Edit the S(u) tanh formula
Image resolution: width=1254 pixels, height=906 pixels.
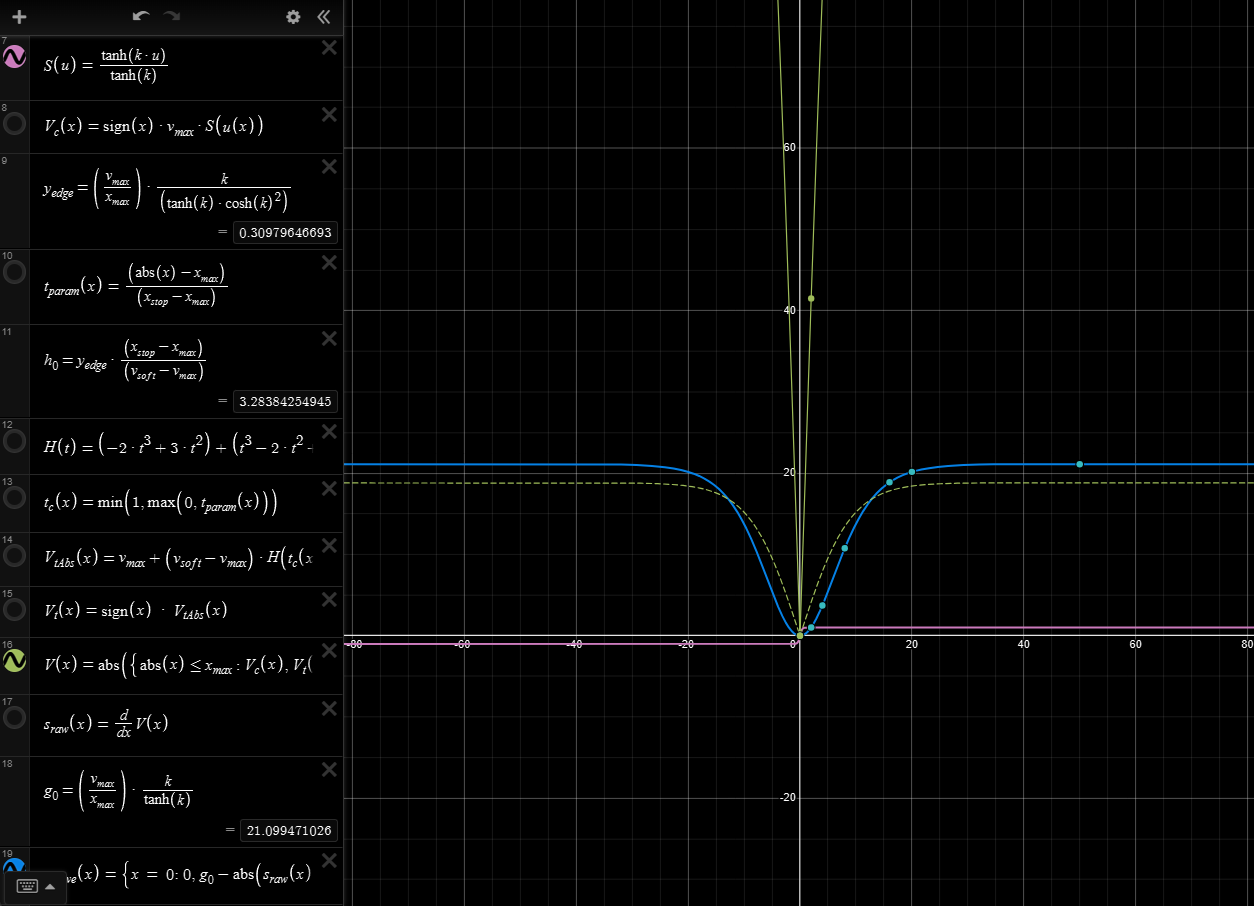coord(105,67)
